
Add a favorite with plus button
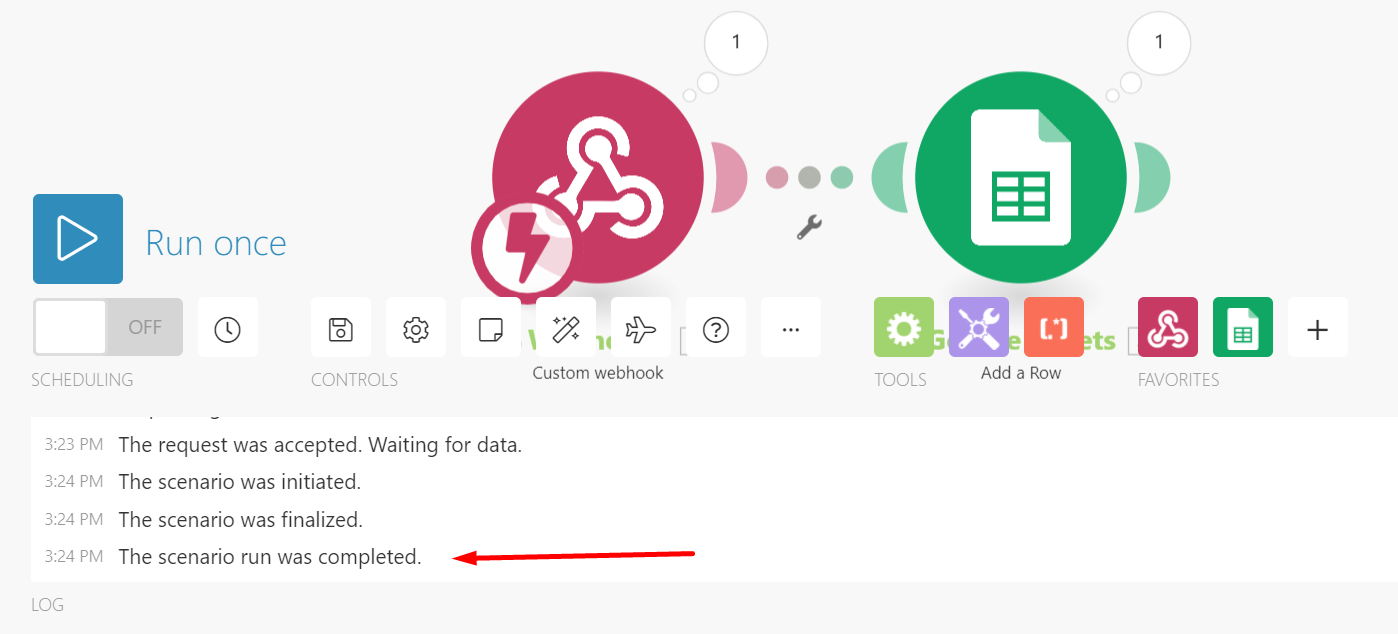click(x=1318, y=327)
